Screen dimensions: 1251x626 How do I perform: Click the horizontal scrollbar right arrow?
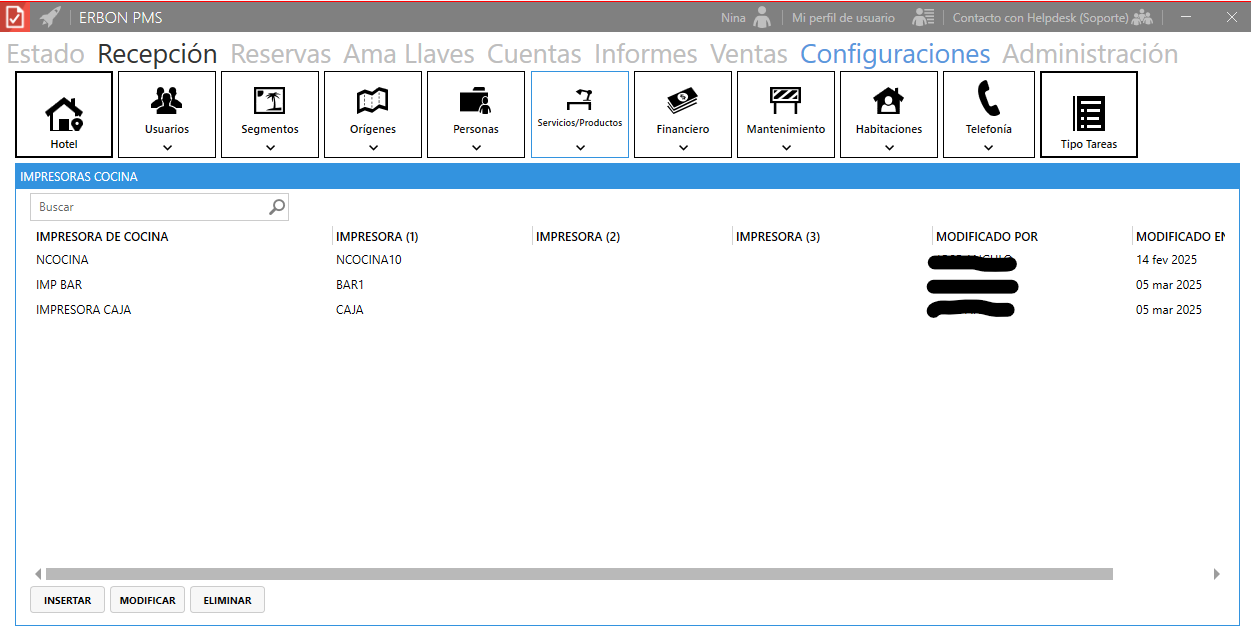tap(1217, 574)
